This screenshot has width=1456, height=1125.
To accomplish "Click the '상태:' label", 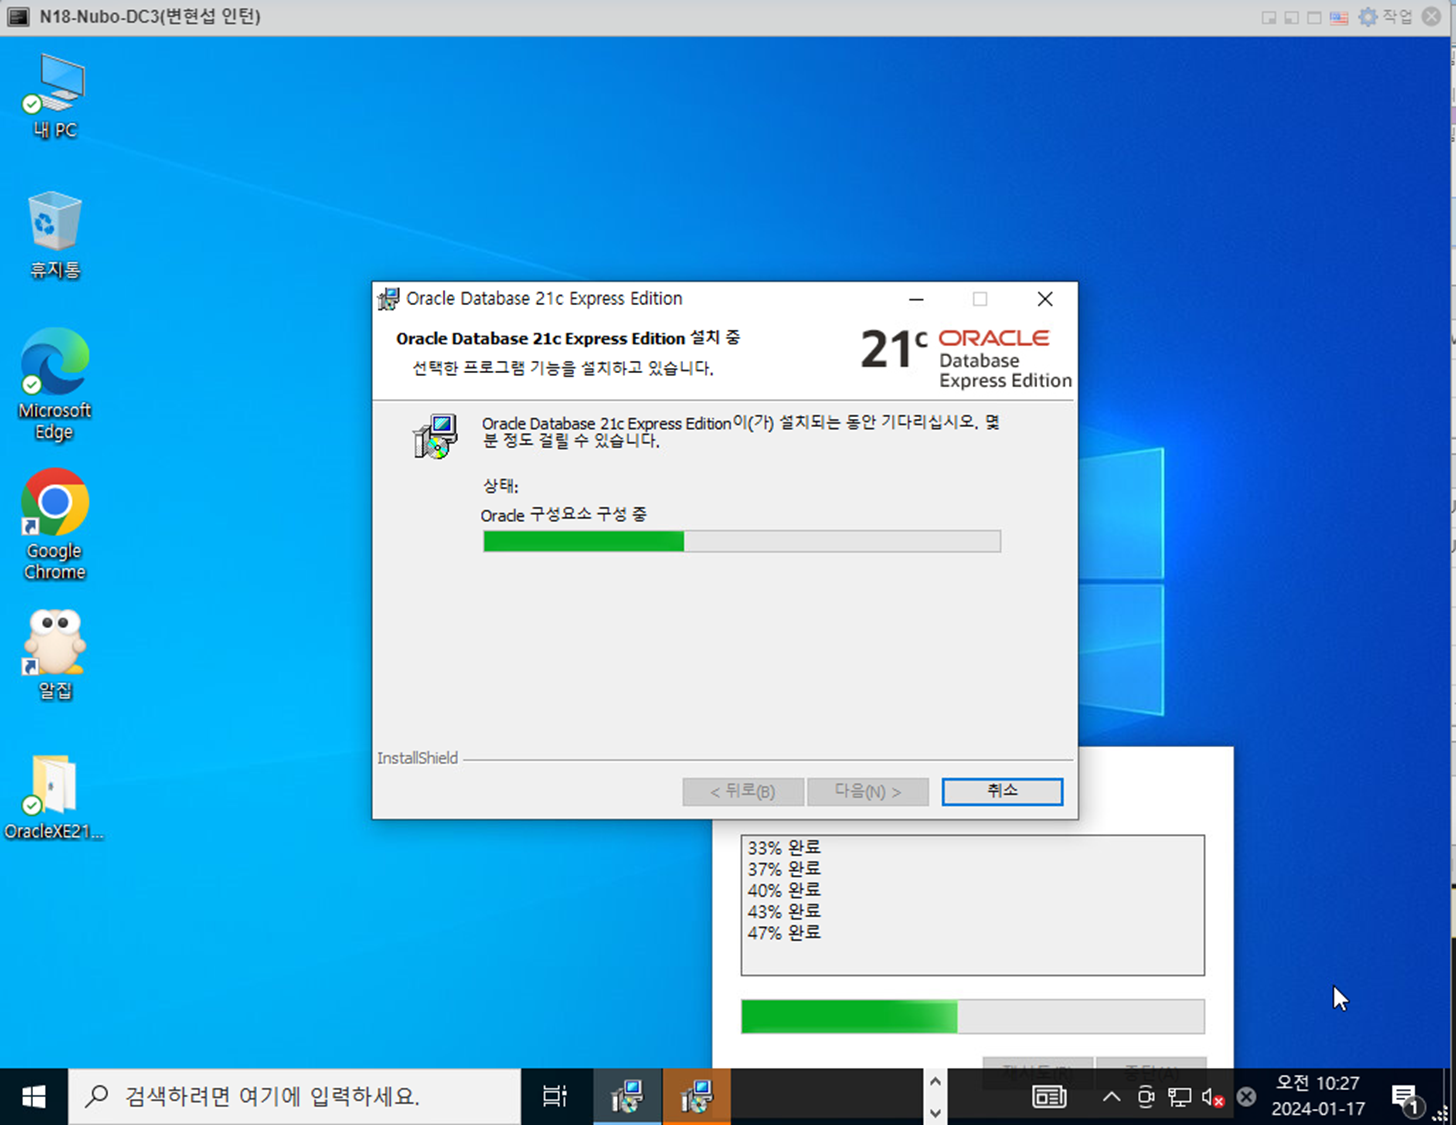I will pyautogui.click(x=500, y=486).
